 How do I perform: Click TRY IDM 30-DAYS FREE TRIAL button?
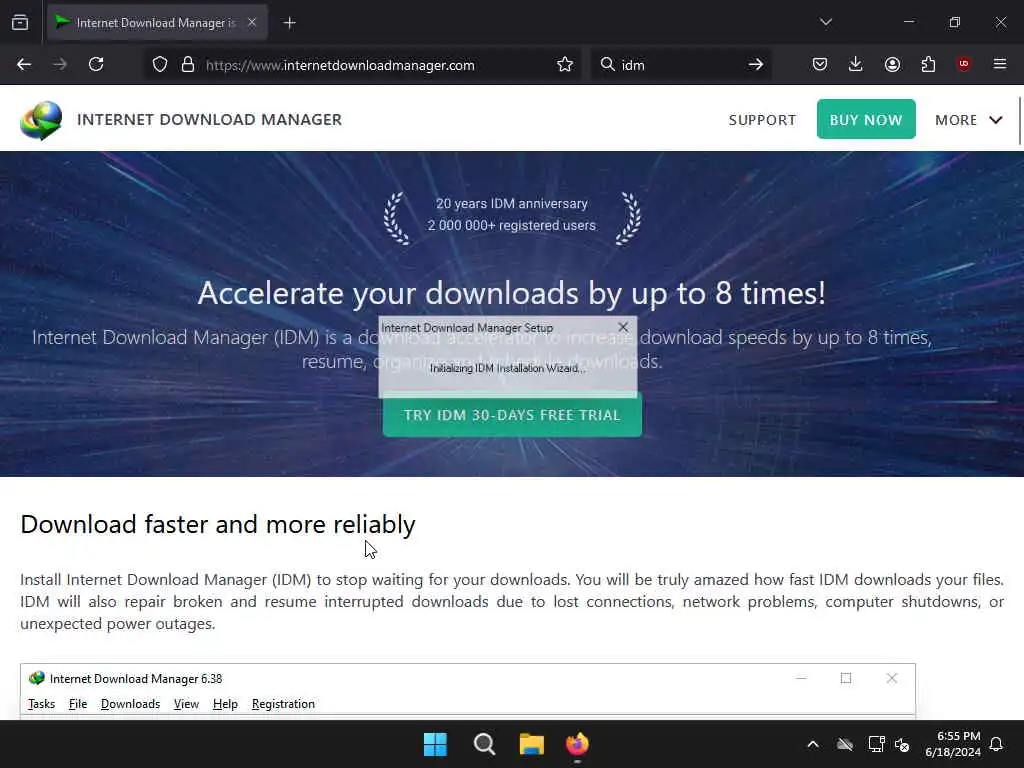click(512, 415)
